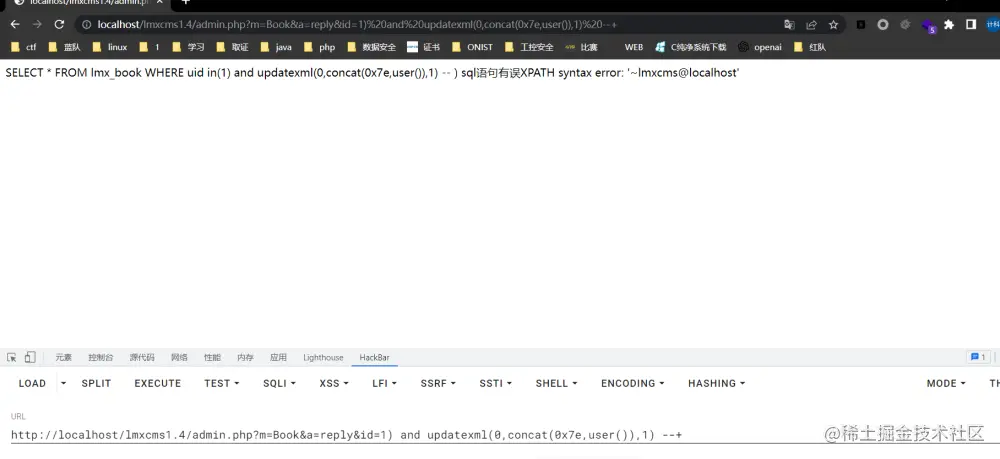Reload the current page
1000x459 pixels.
pos(59,24)
